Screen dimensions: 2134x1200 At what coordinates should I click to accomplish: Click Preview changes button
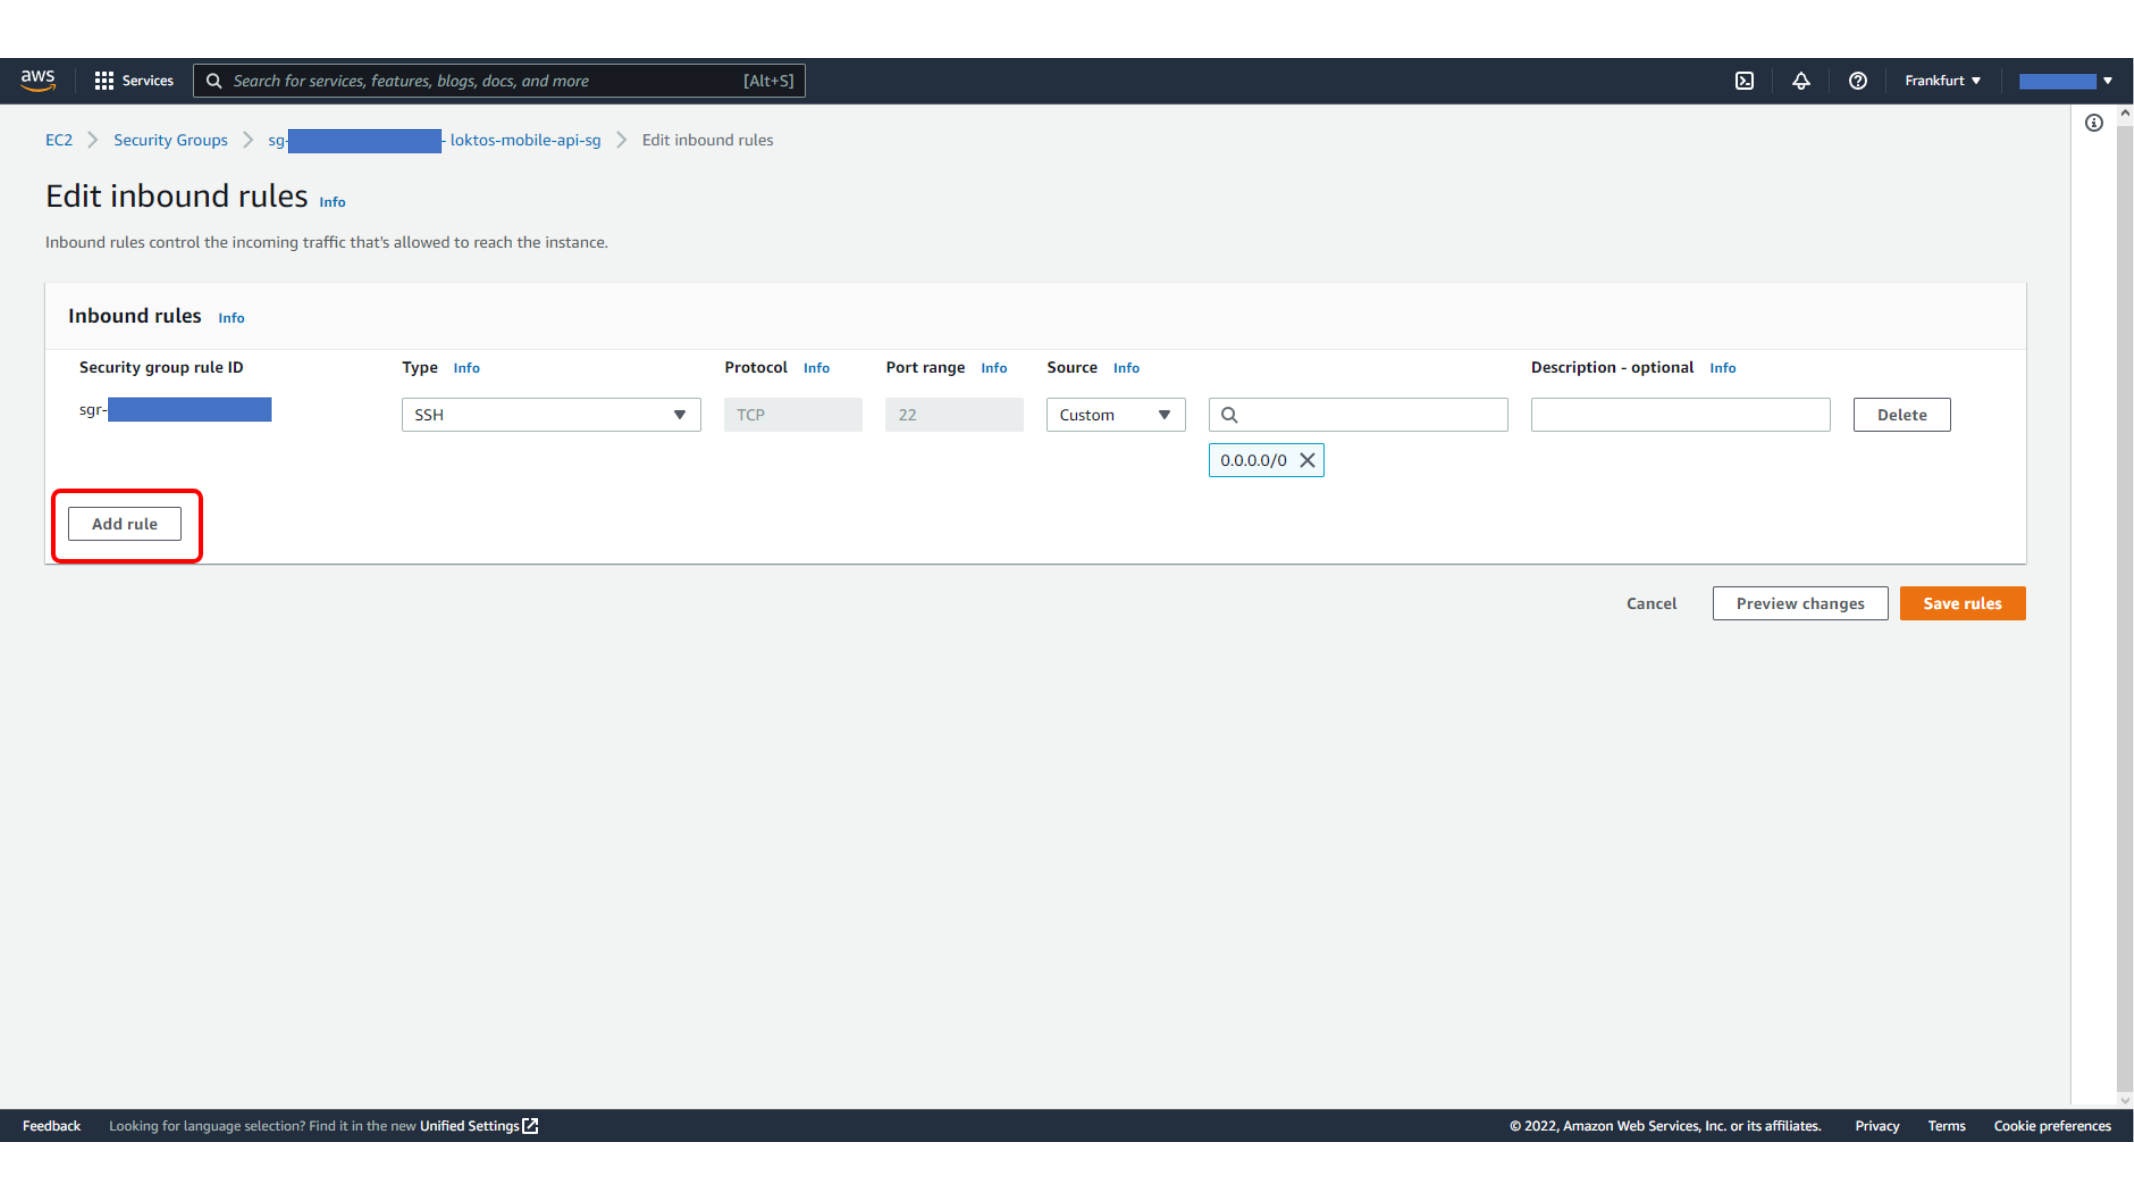(x=1800, y=604)
